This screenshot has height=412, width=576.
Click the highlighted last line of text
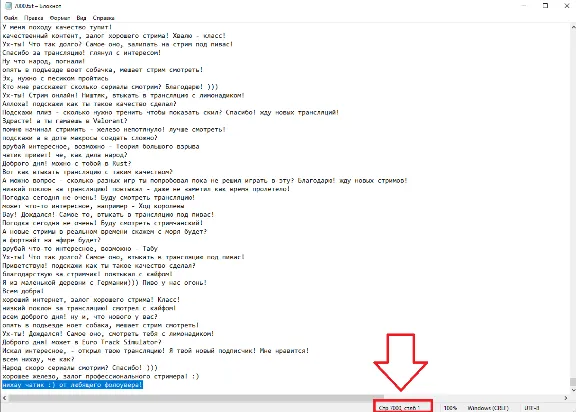(x=72, y=384)
